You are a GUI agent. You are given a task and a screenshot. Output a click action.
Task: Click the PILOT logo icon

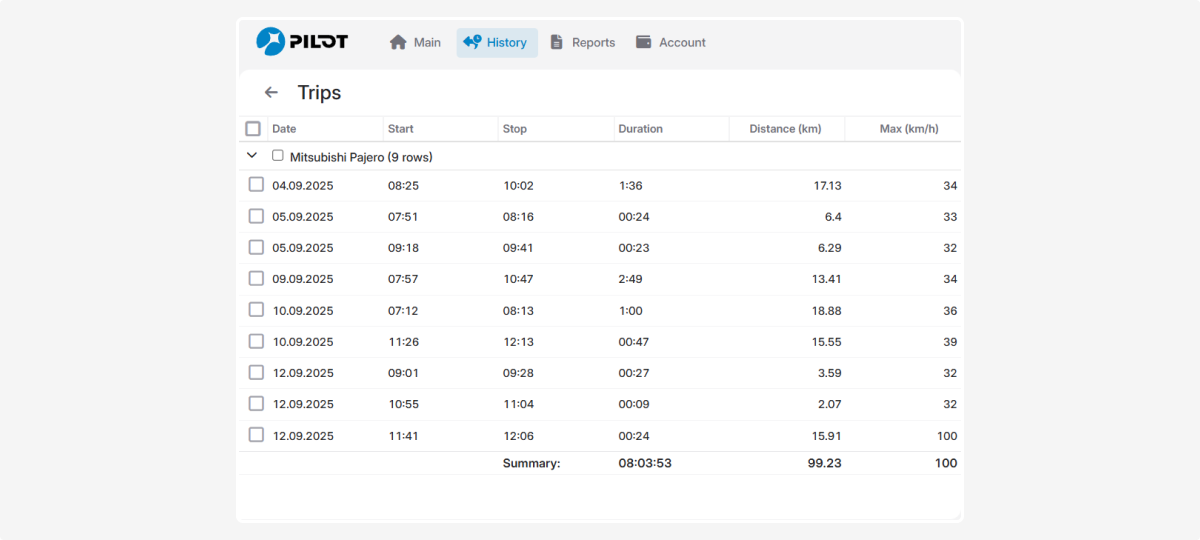click(271, 42)
